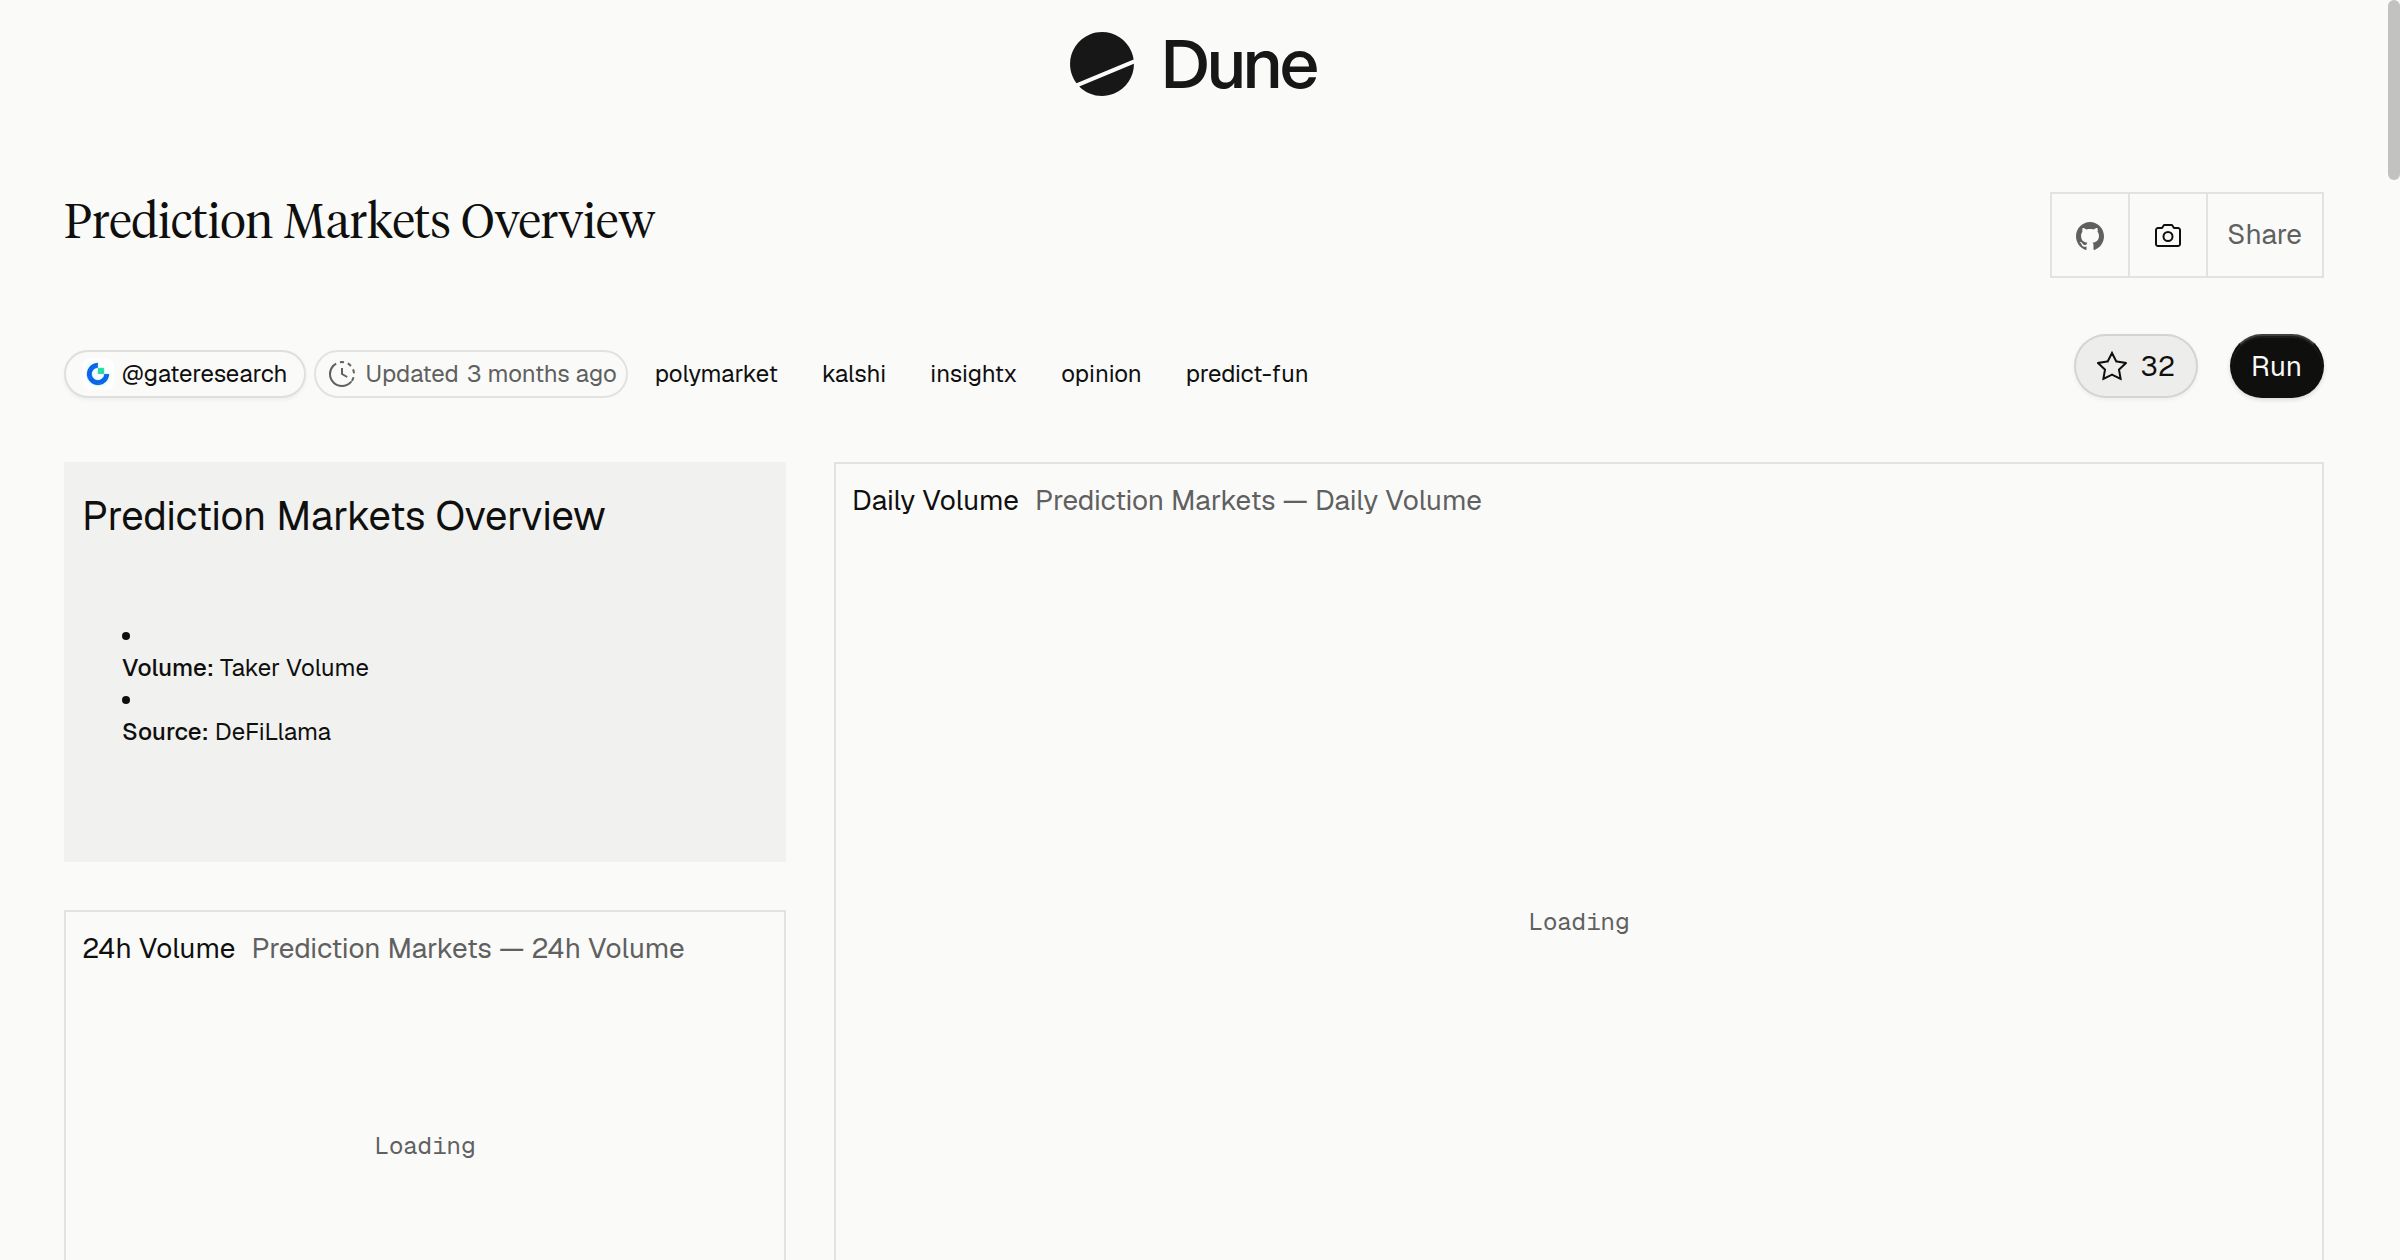
Task: Select the opinion tag
Action: pos(1101,374)
